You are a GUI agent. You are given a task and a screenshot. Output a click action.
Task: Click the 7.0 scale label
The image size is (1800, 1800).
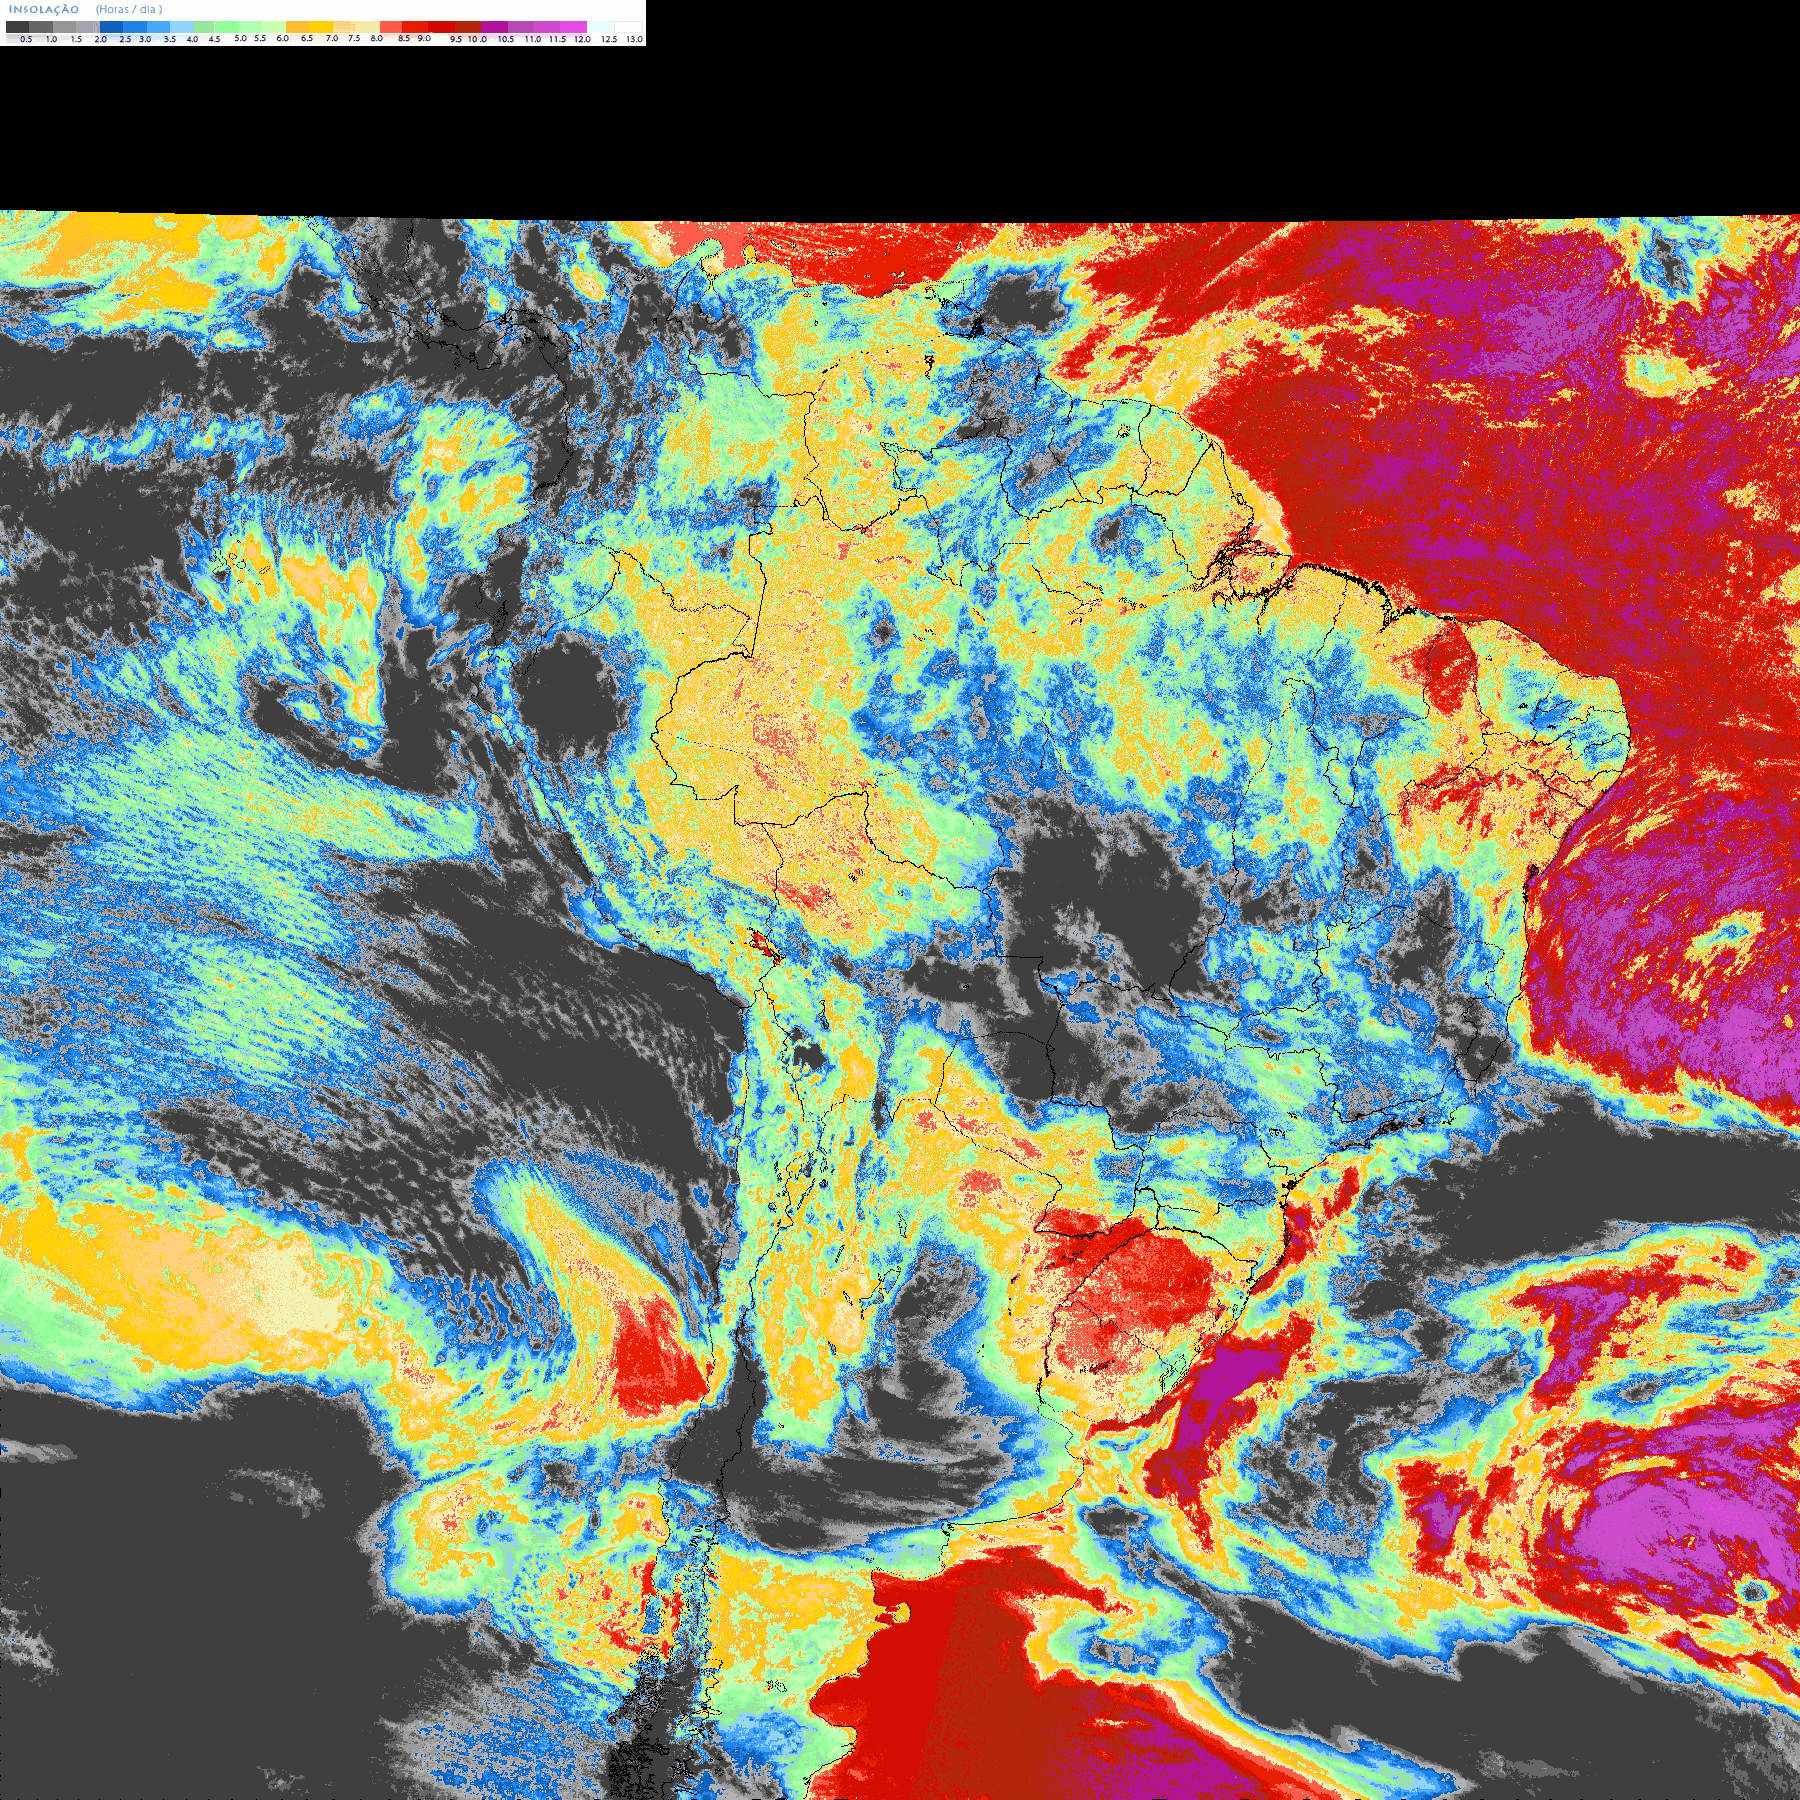click(332, 38)
